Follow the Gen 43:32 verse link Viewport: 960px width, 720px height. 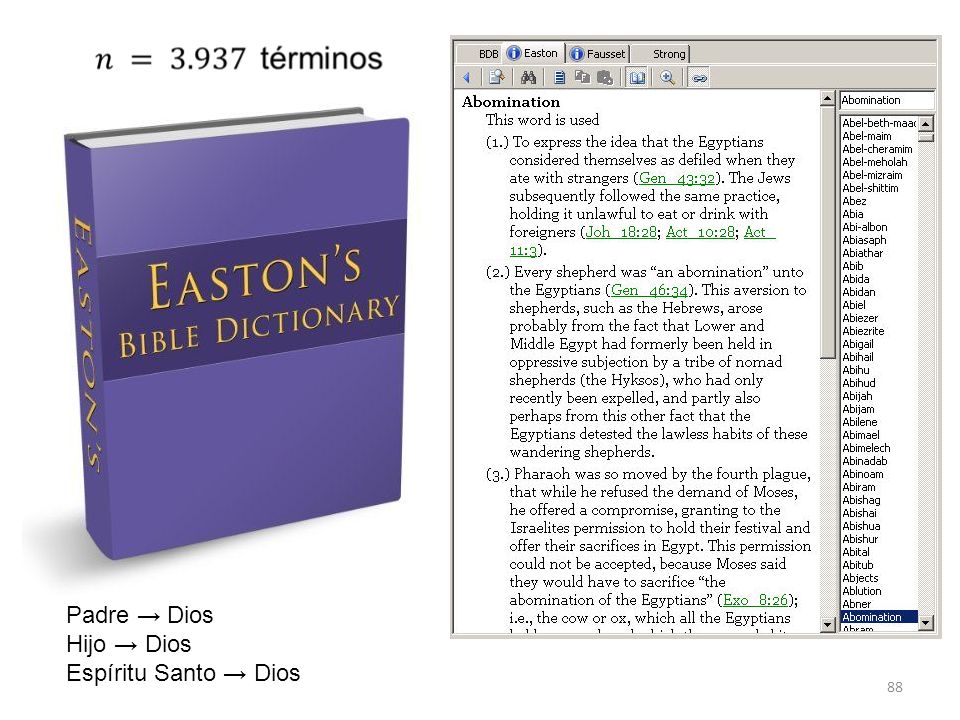(x=677, y=178)
